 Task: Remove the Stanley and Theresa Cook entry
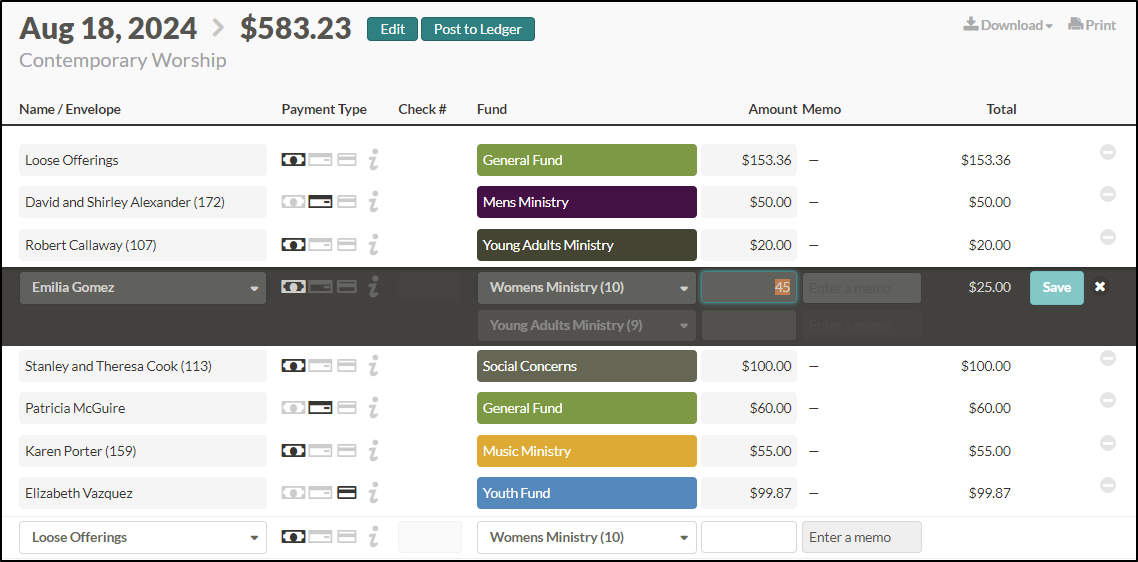tap(1108, 358)
